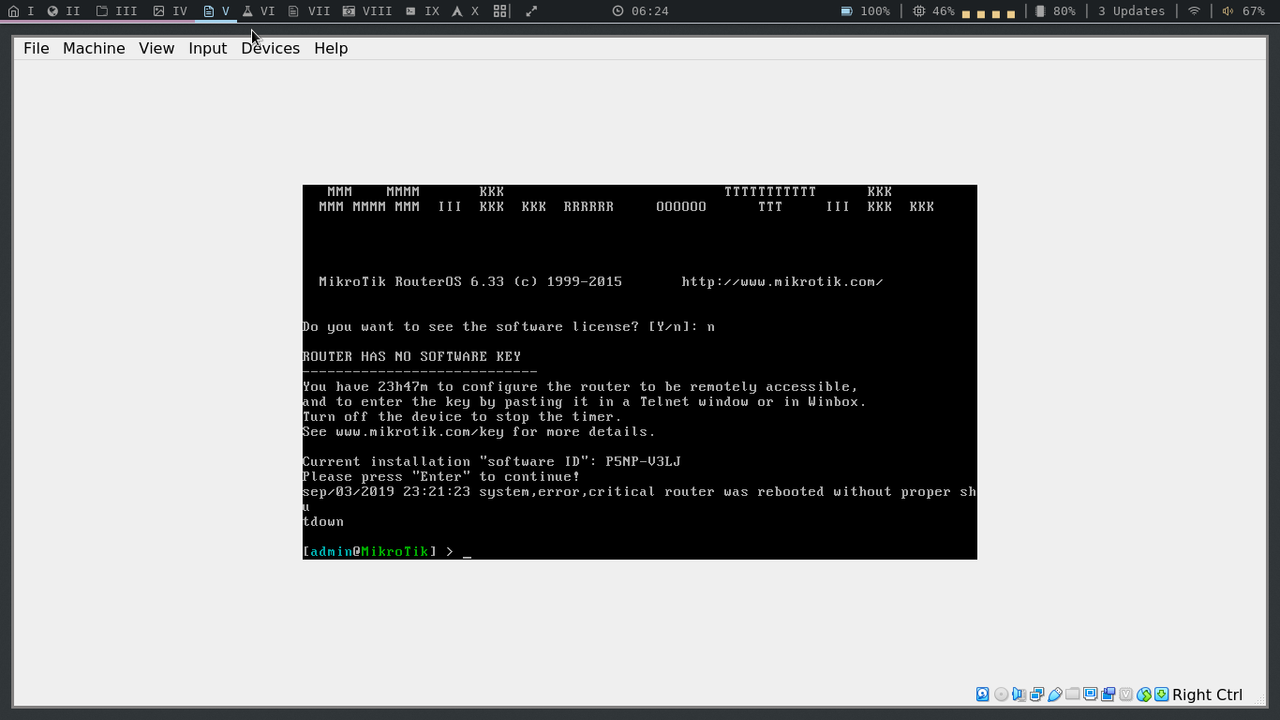The width and height of the screenshot is (1280, 720).
Task: Click the USB devices status icon
Action: tap(1055, 694)
